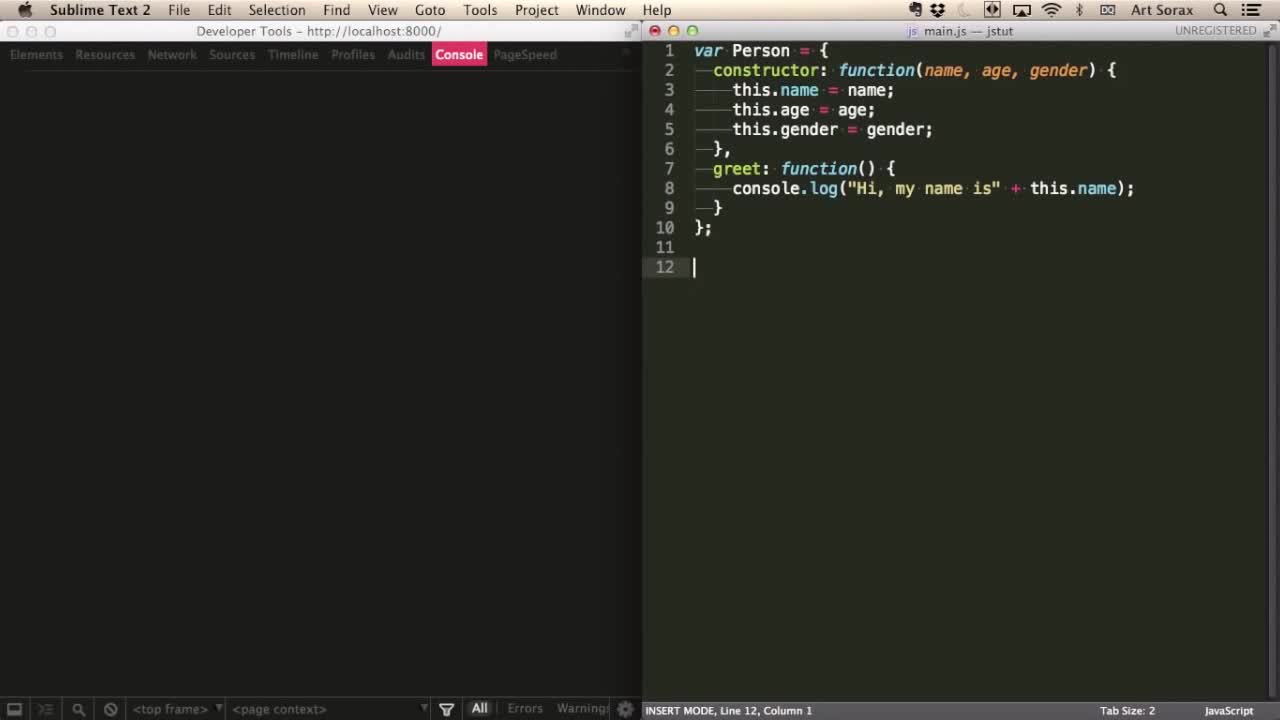Open the Edit menu

coord(219,10)
